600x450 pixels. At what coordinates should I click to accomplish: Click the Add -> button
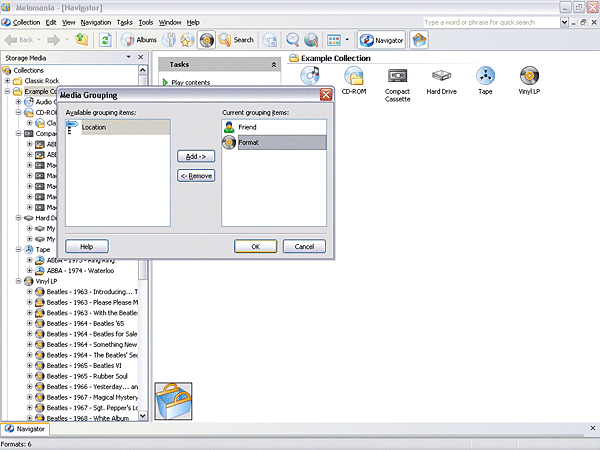(195, 156)
